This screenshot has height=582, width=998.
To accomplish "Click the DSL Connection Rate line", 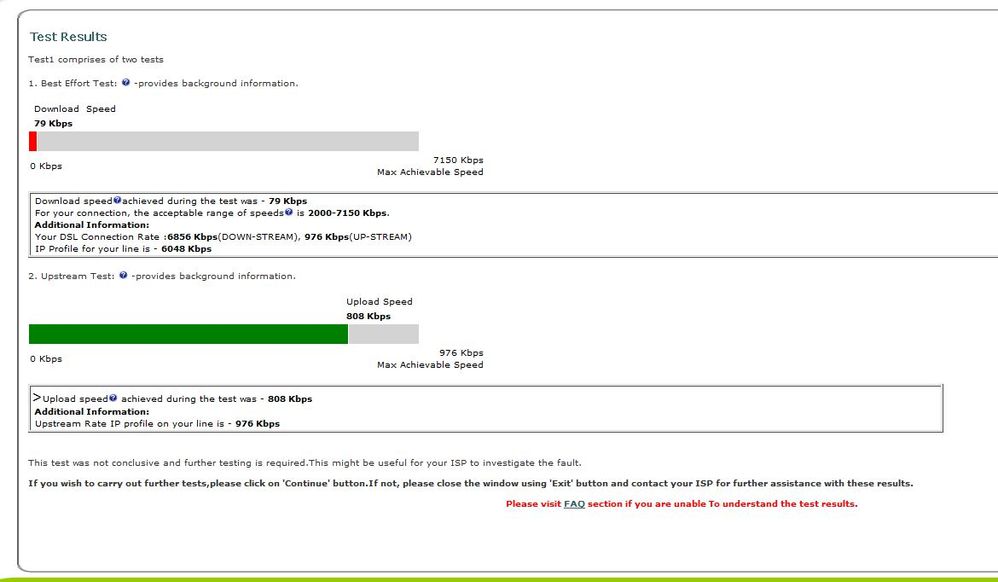I will click(x=223, y=237).
